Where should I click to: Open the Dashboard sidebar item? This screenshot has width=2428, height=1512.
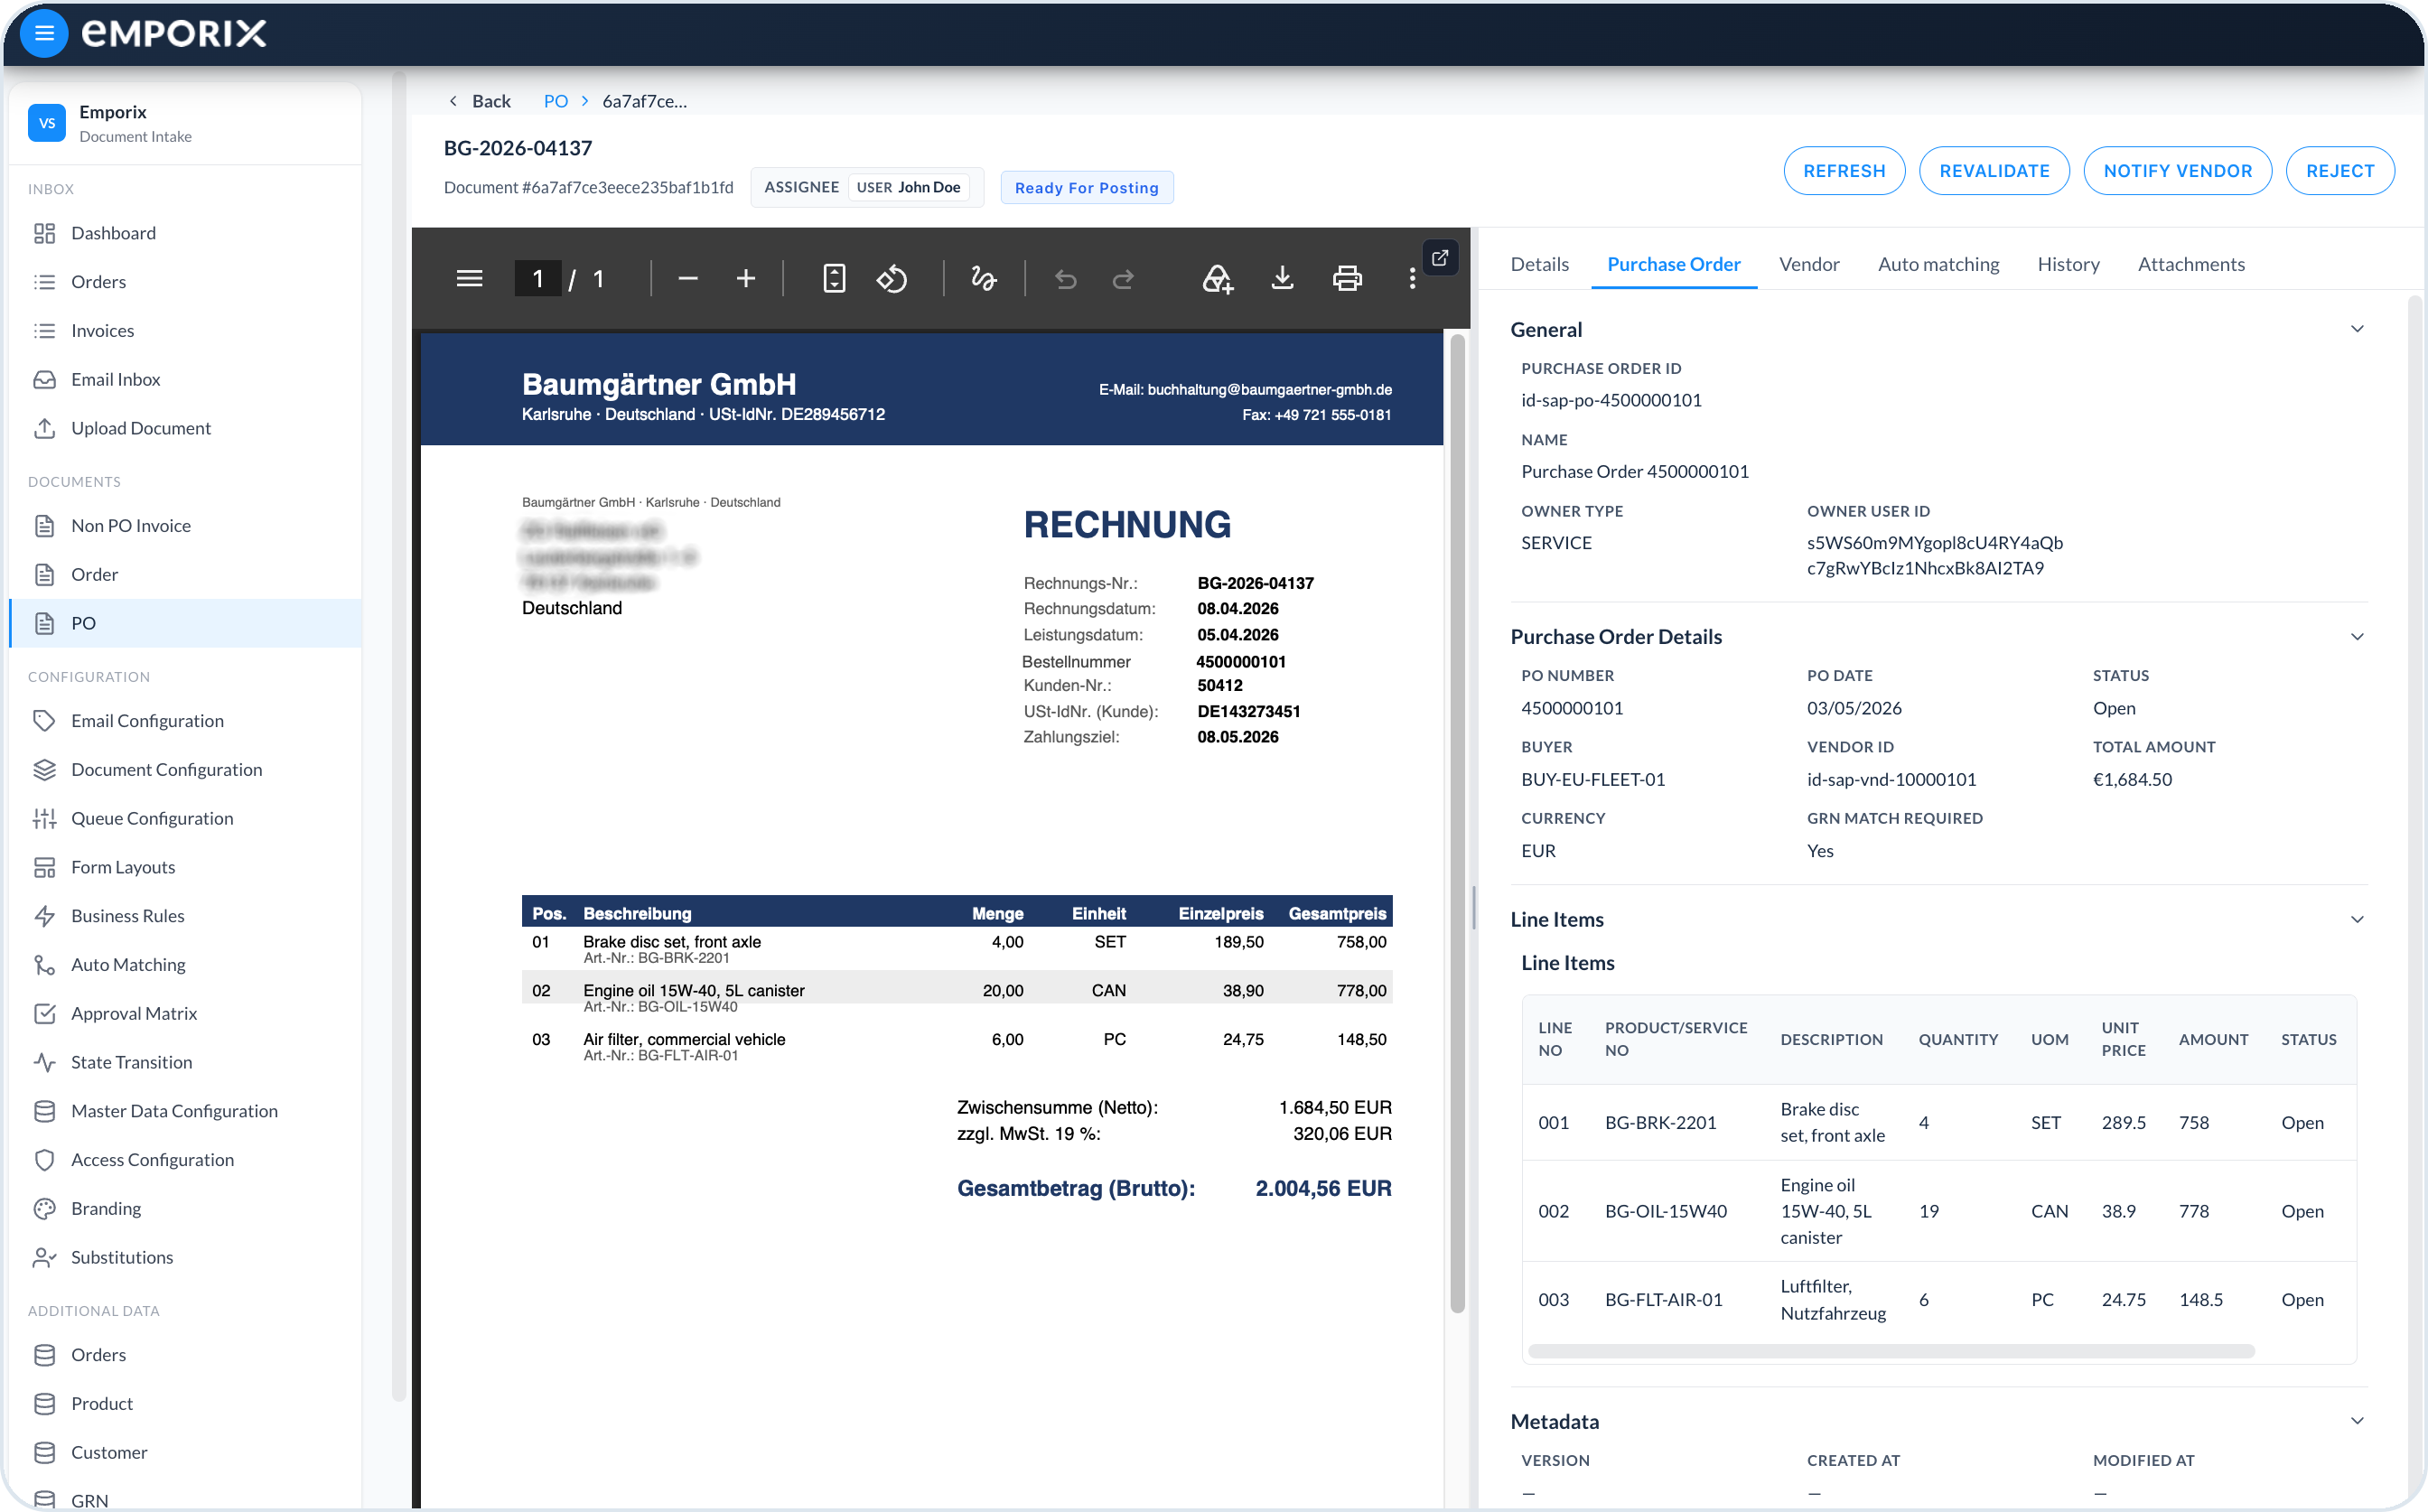[x=185, y=233]
